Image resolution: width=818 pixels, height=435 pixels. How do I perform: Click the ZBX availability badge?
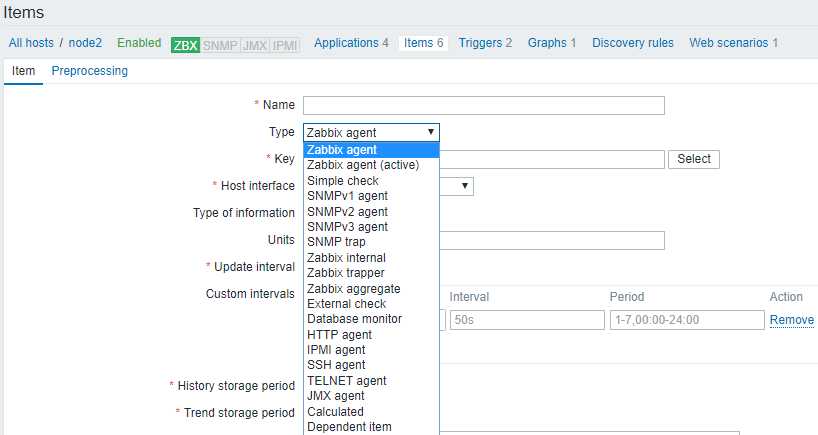click(x=185, y=45)
